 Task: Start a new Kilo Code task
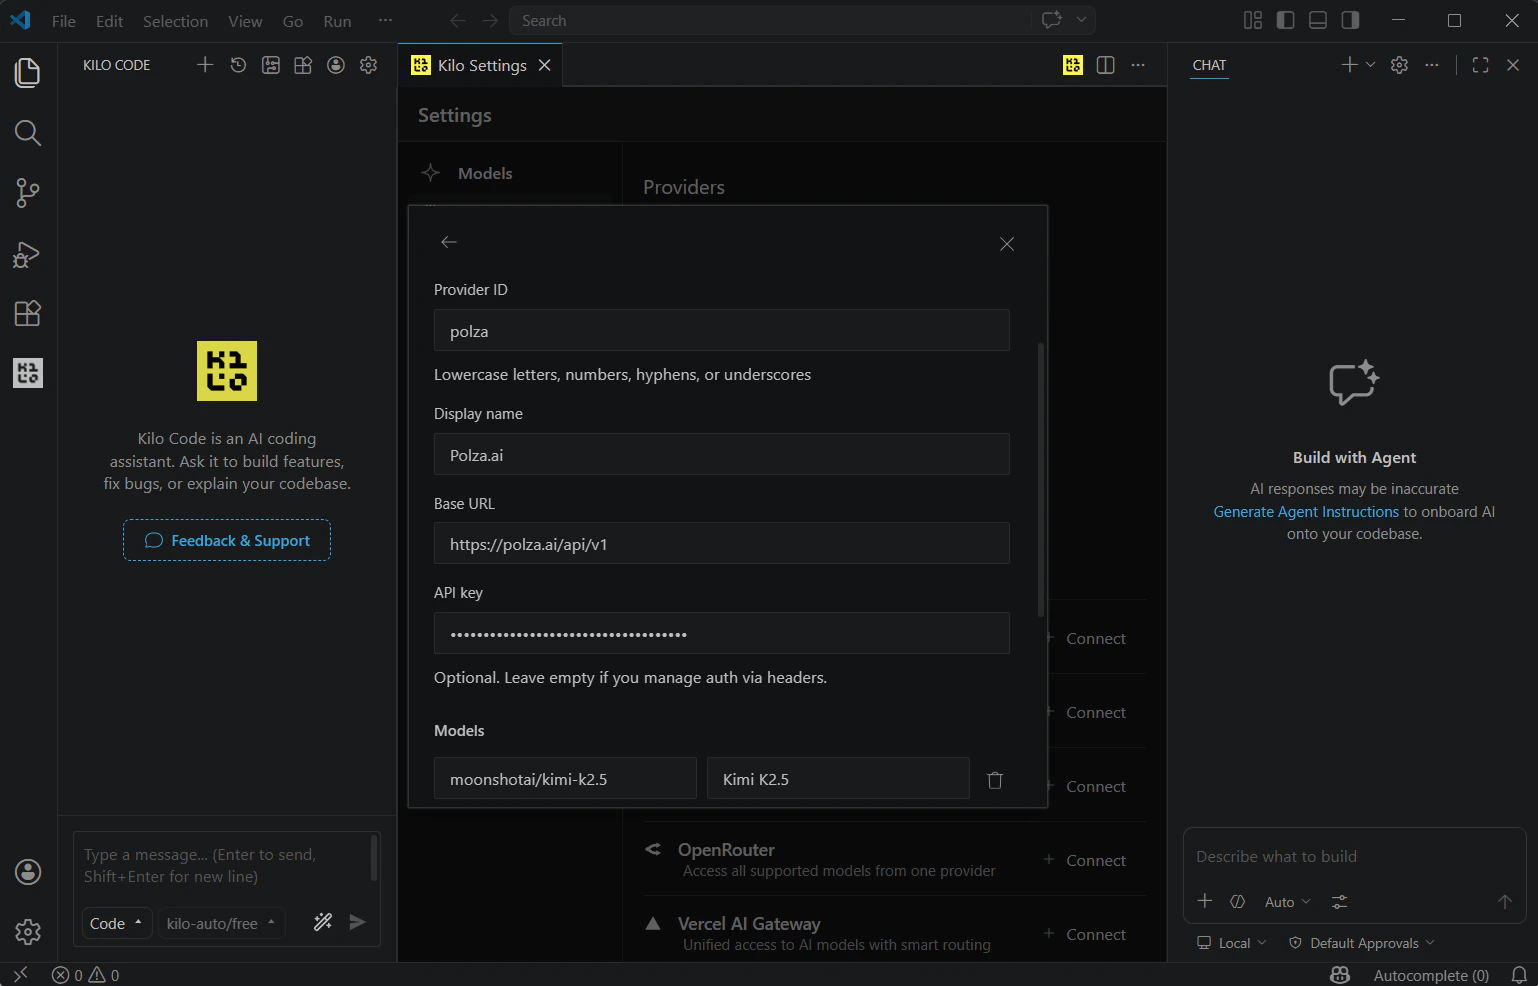(x=205, y=65)
